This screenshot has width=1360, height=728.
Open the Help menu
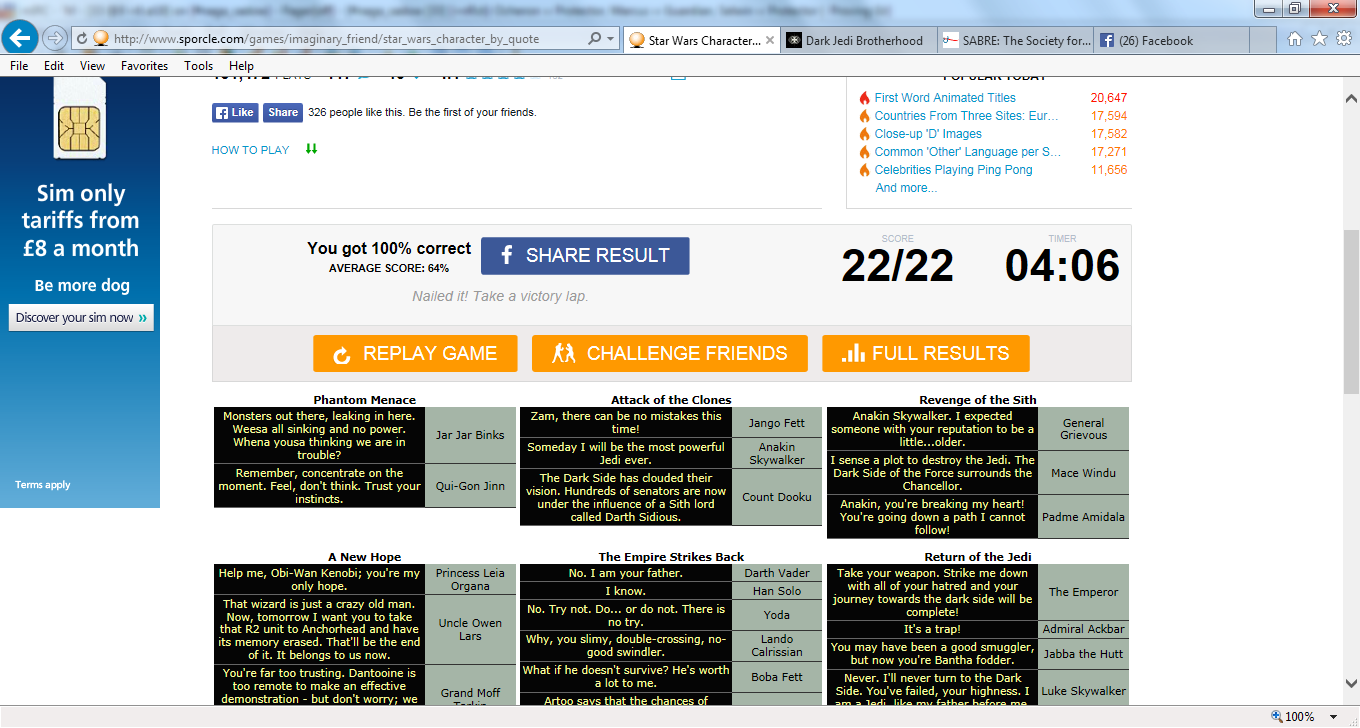[x=241, y=65]
